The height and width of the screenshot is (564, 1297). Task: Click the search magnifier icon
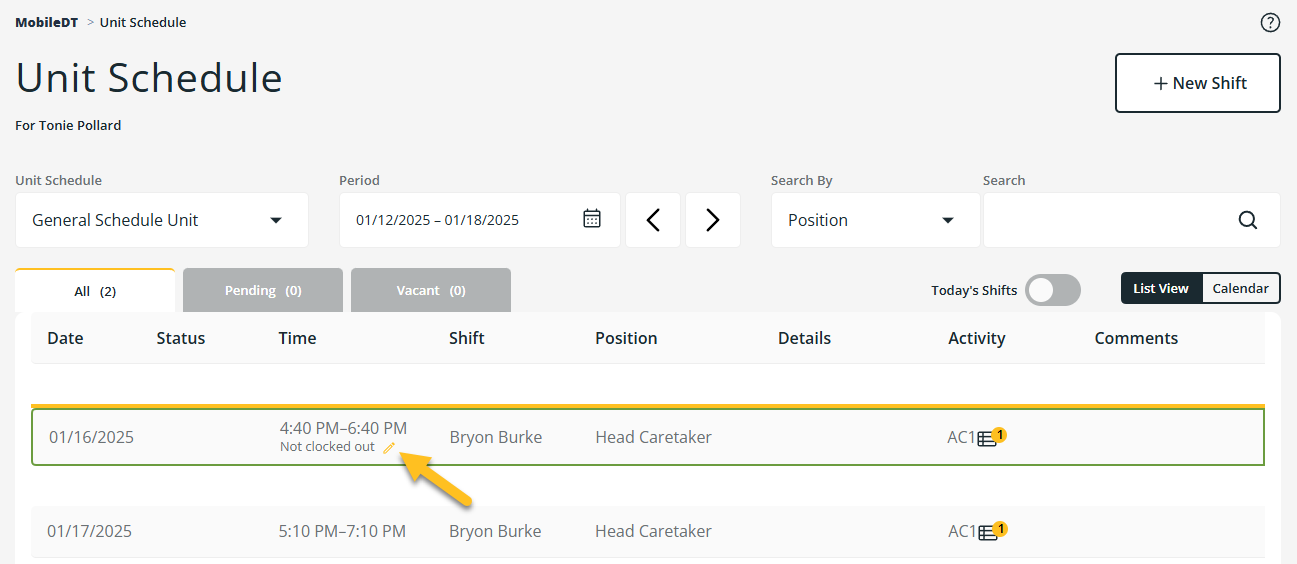tap(1247, 220)
